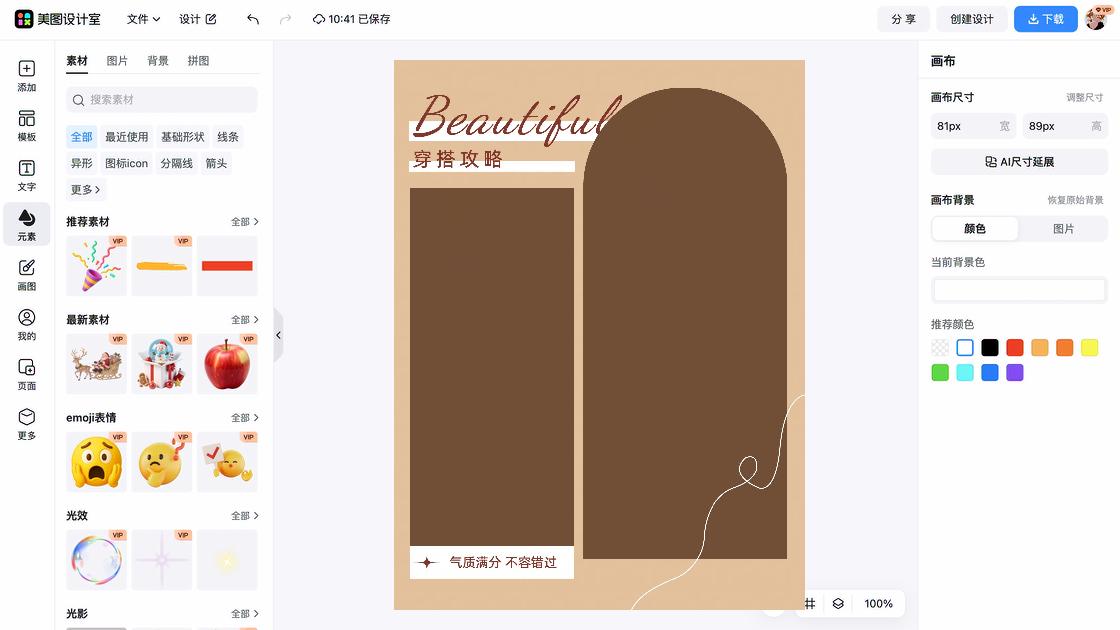1120x630 pixels.
Task: Select the party popper element thumbnail
Action: click(96, 266)
